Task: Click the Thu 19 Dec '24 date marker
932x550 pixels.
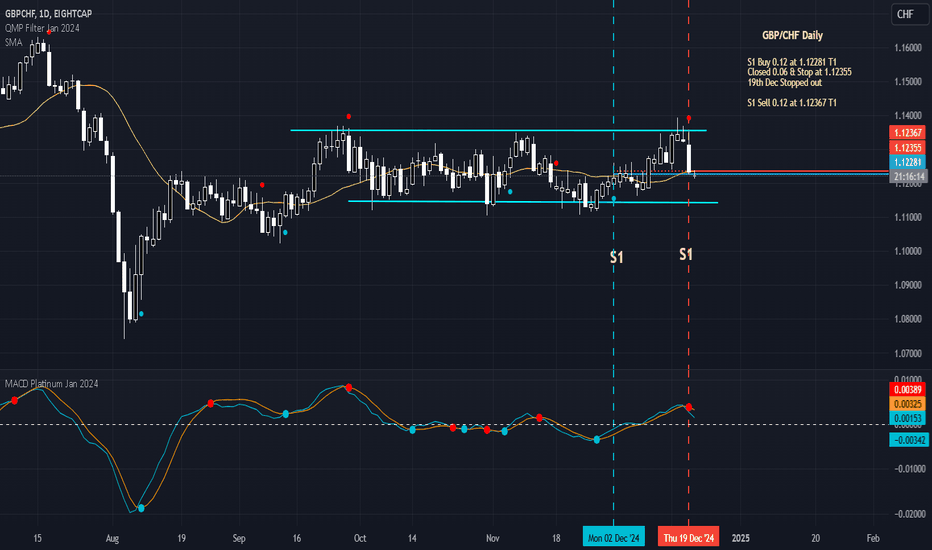Action: point(688,538)
